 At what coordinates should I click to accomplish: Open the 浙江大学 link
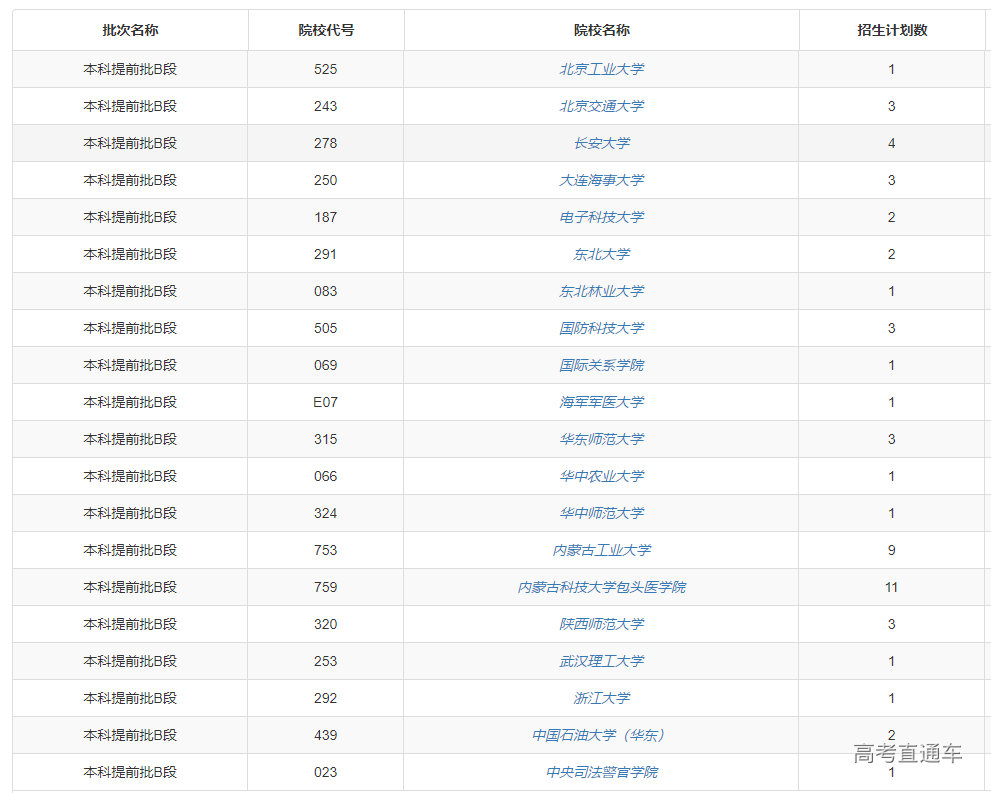tap(601, 698)
